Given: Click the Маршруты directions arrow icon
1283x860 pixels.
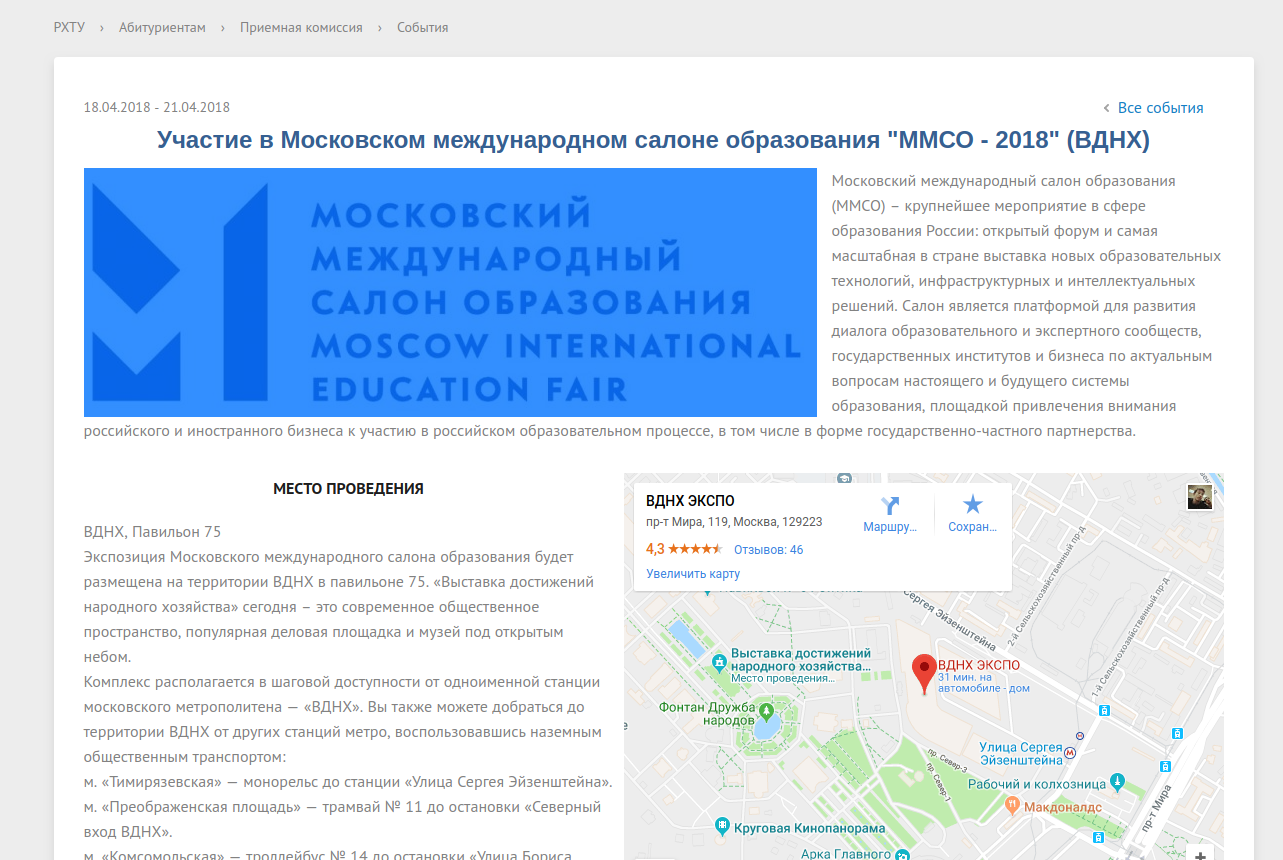Looking at the screenshot, I should (890, 505).
